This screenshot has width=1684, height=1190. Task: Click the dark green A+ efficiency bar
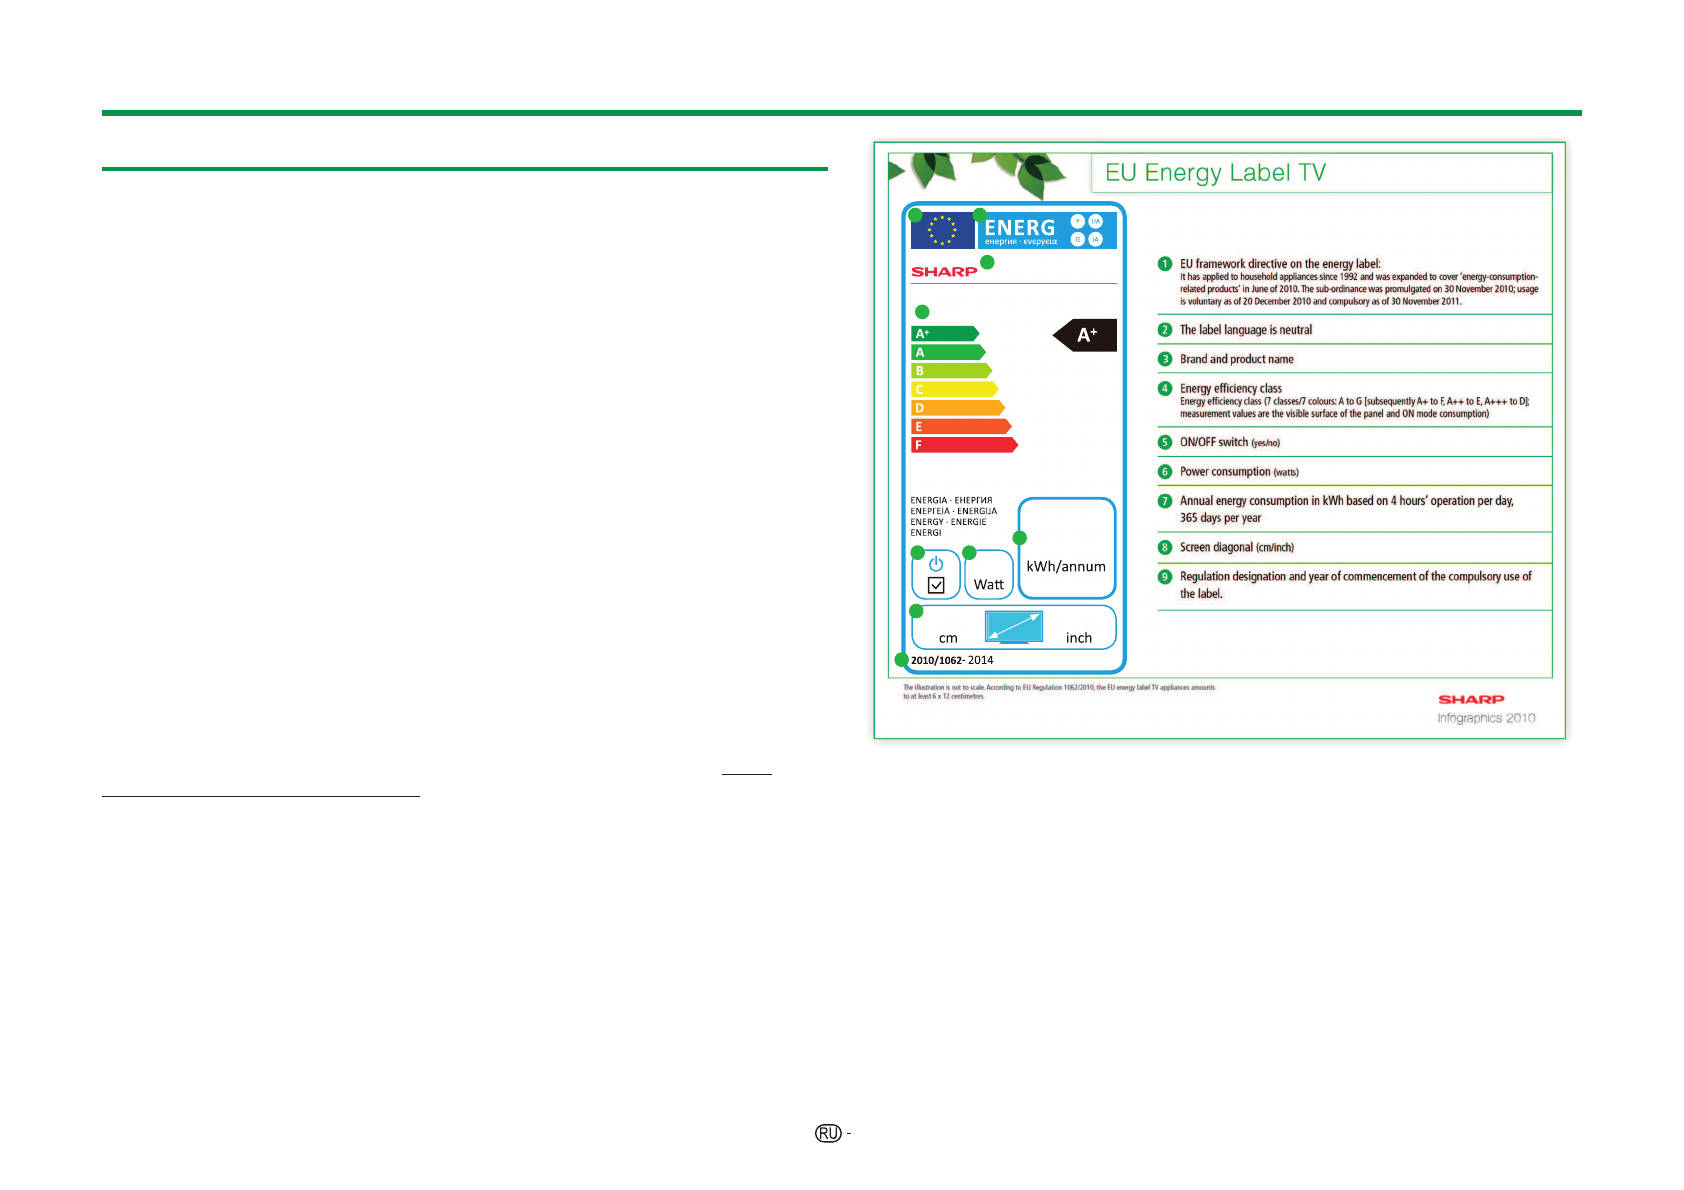coord(944,334)
